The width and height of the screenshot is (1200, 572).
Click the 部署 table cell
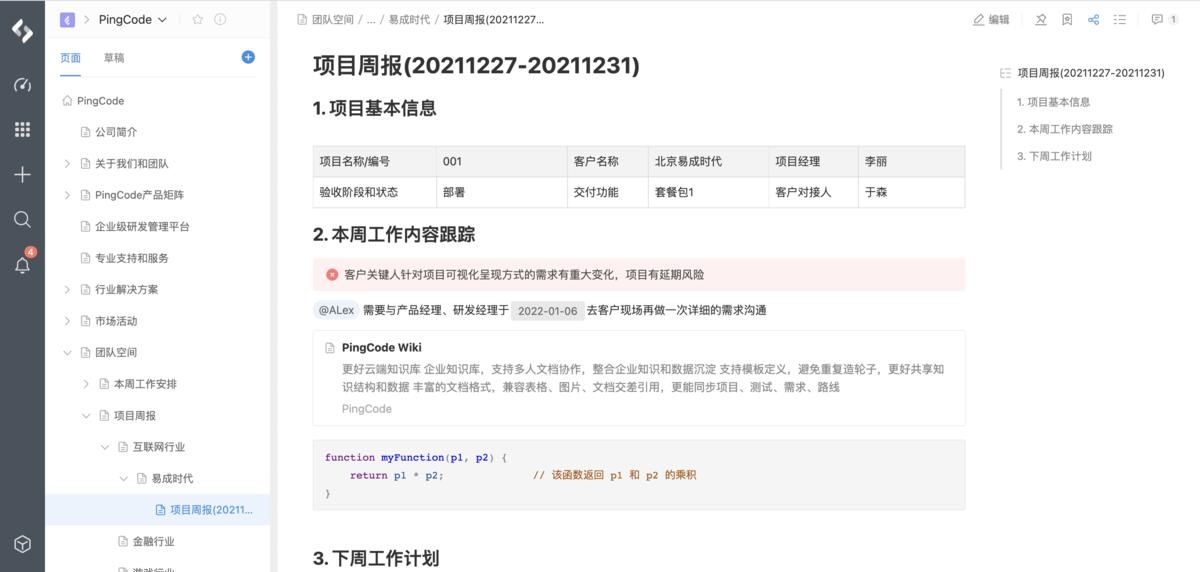click(x=501, y=192)
